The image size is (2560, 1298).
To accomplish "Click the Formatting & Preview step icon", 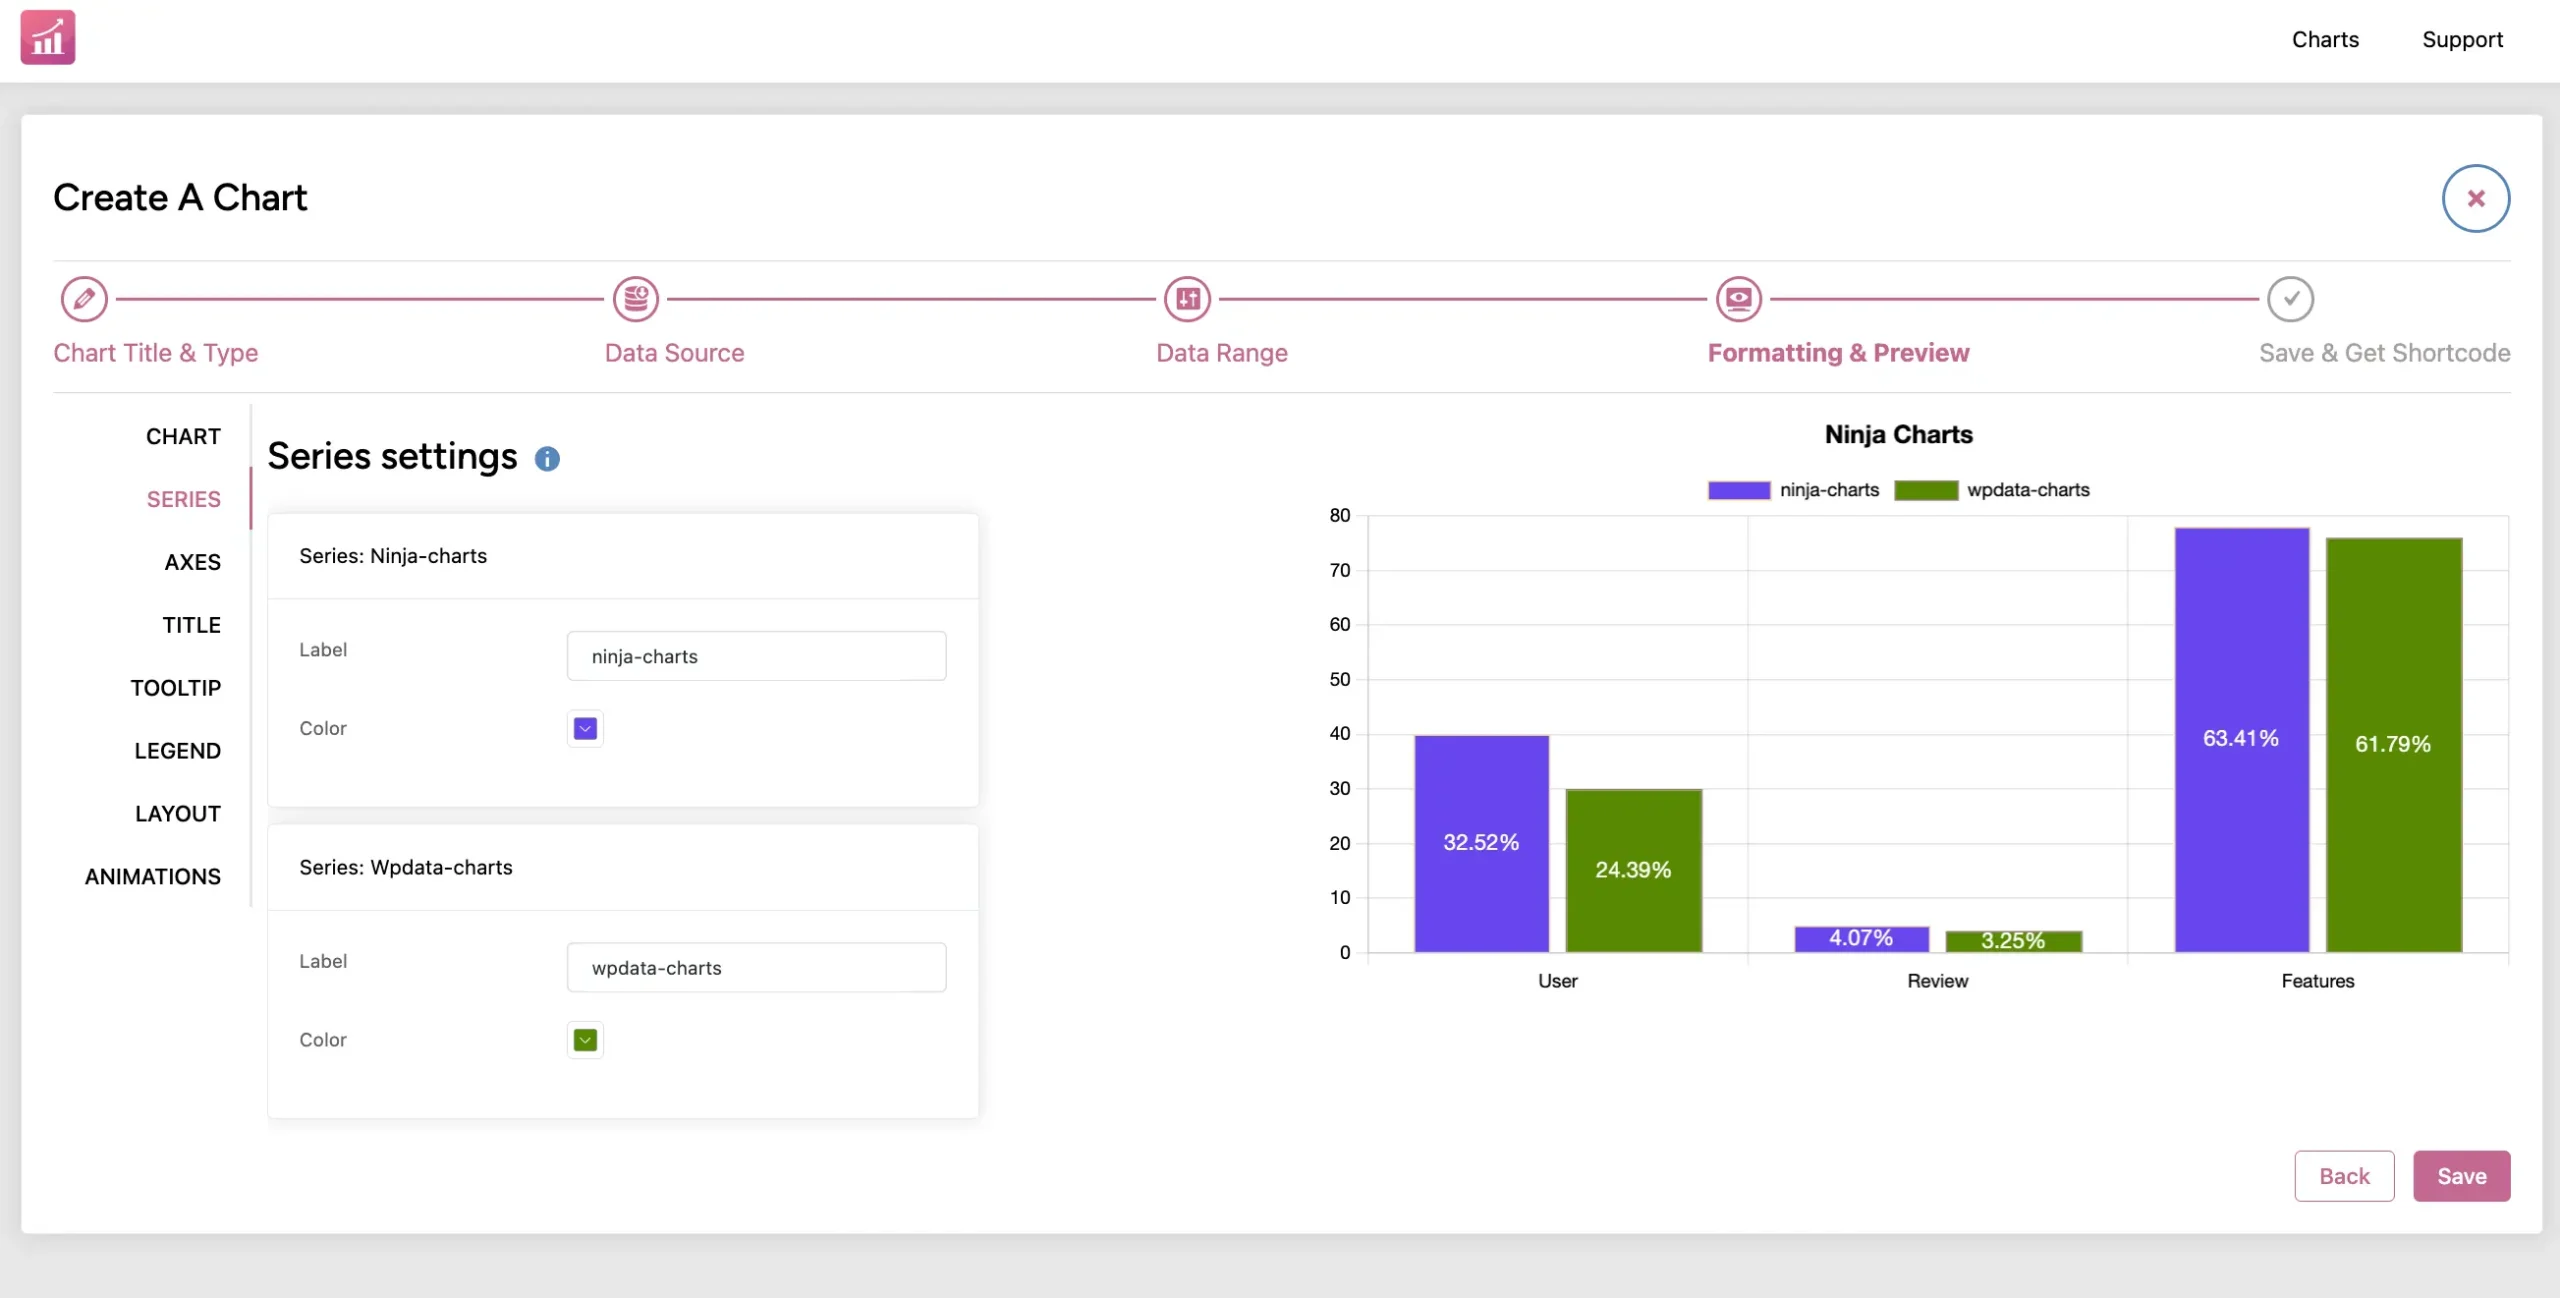I will pyautogui.click(x=1740, y=299).
